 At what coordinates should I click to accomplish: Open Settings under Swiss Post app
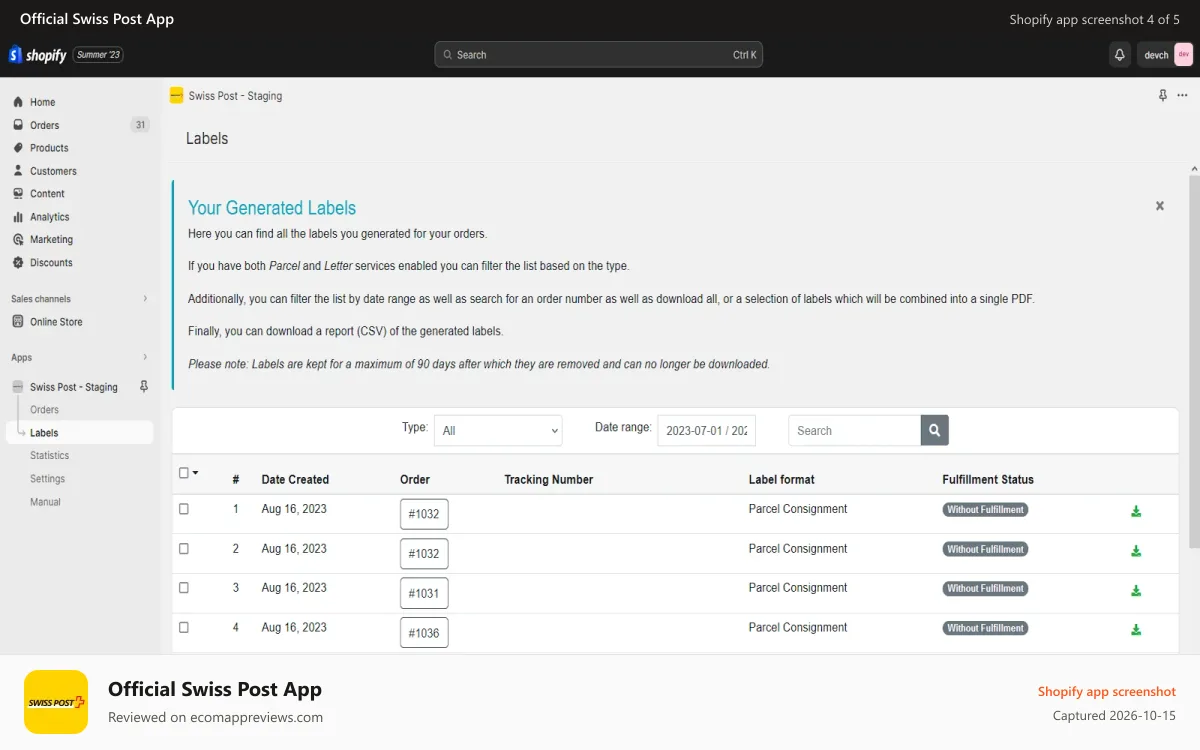pos(47,479)
